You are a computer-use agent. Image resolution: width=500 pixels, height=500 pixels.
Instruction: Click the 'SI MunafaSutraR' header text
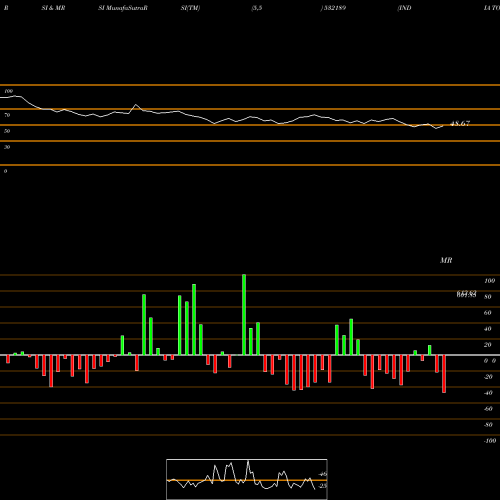(123, 8)
